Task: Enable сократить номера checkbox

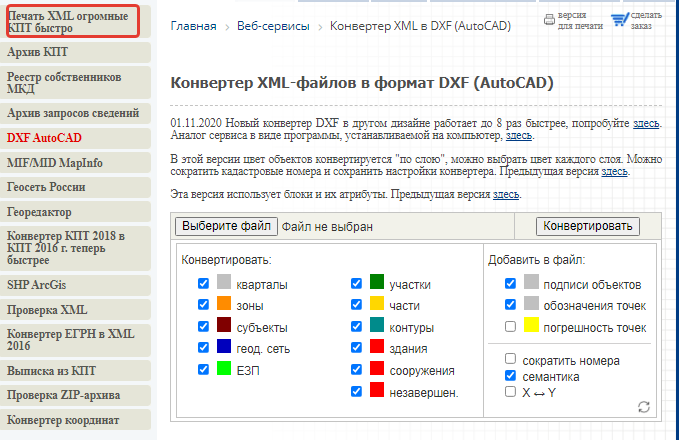Action: pyautogui.click(x=510, y=359)
